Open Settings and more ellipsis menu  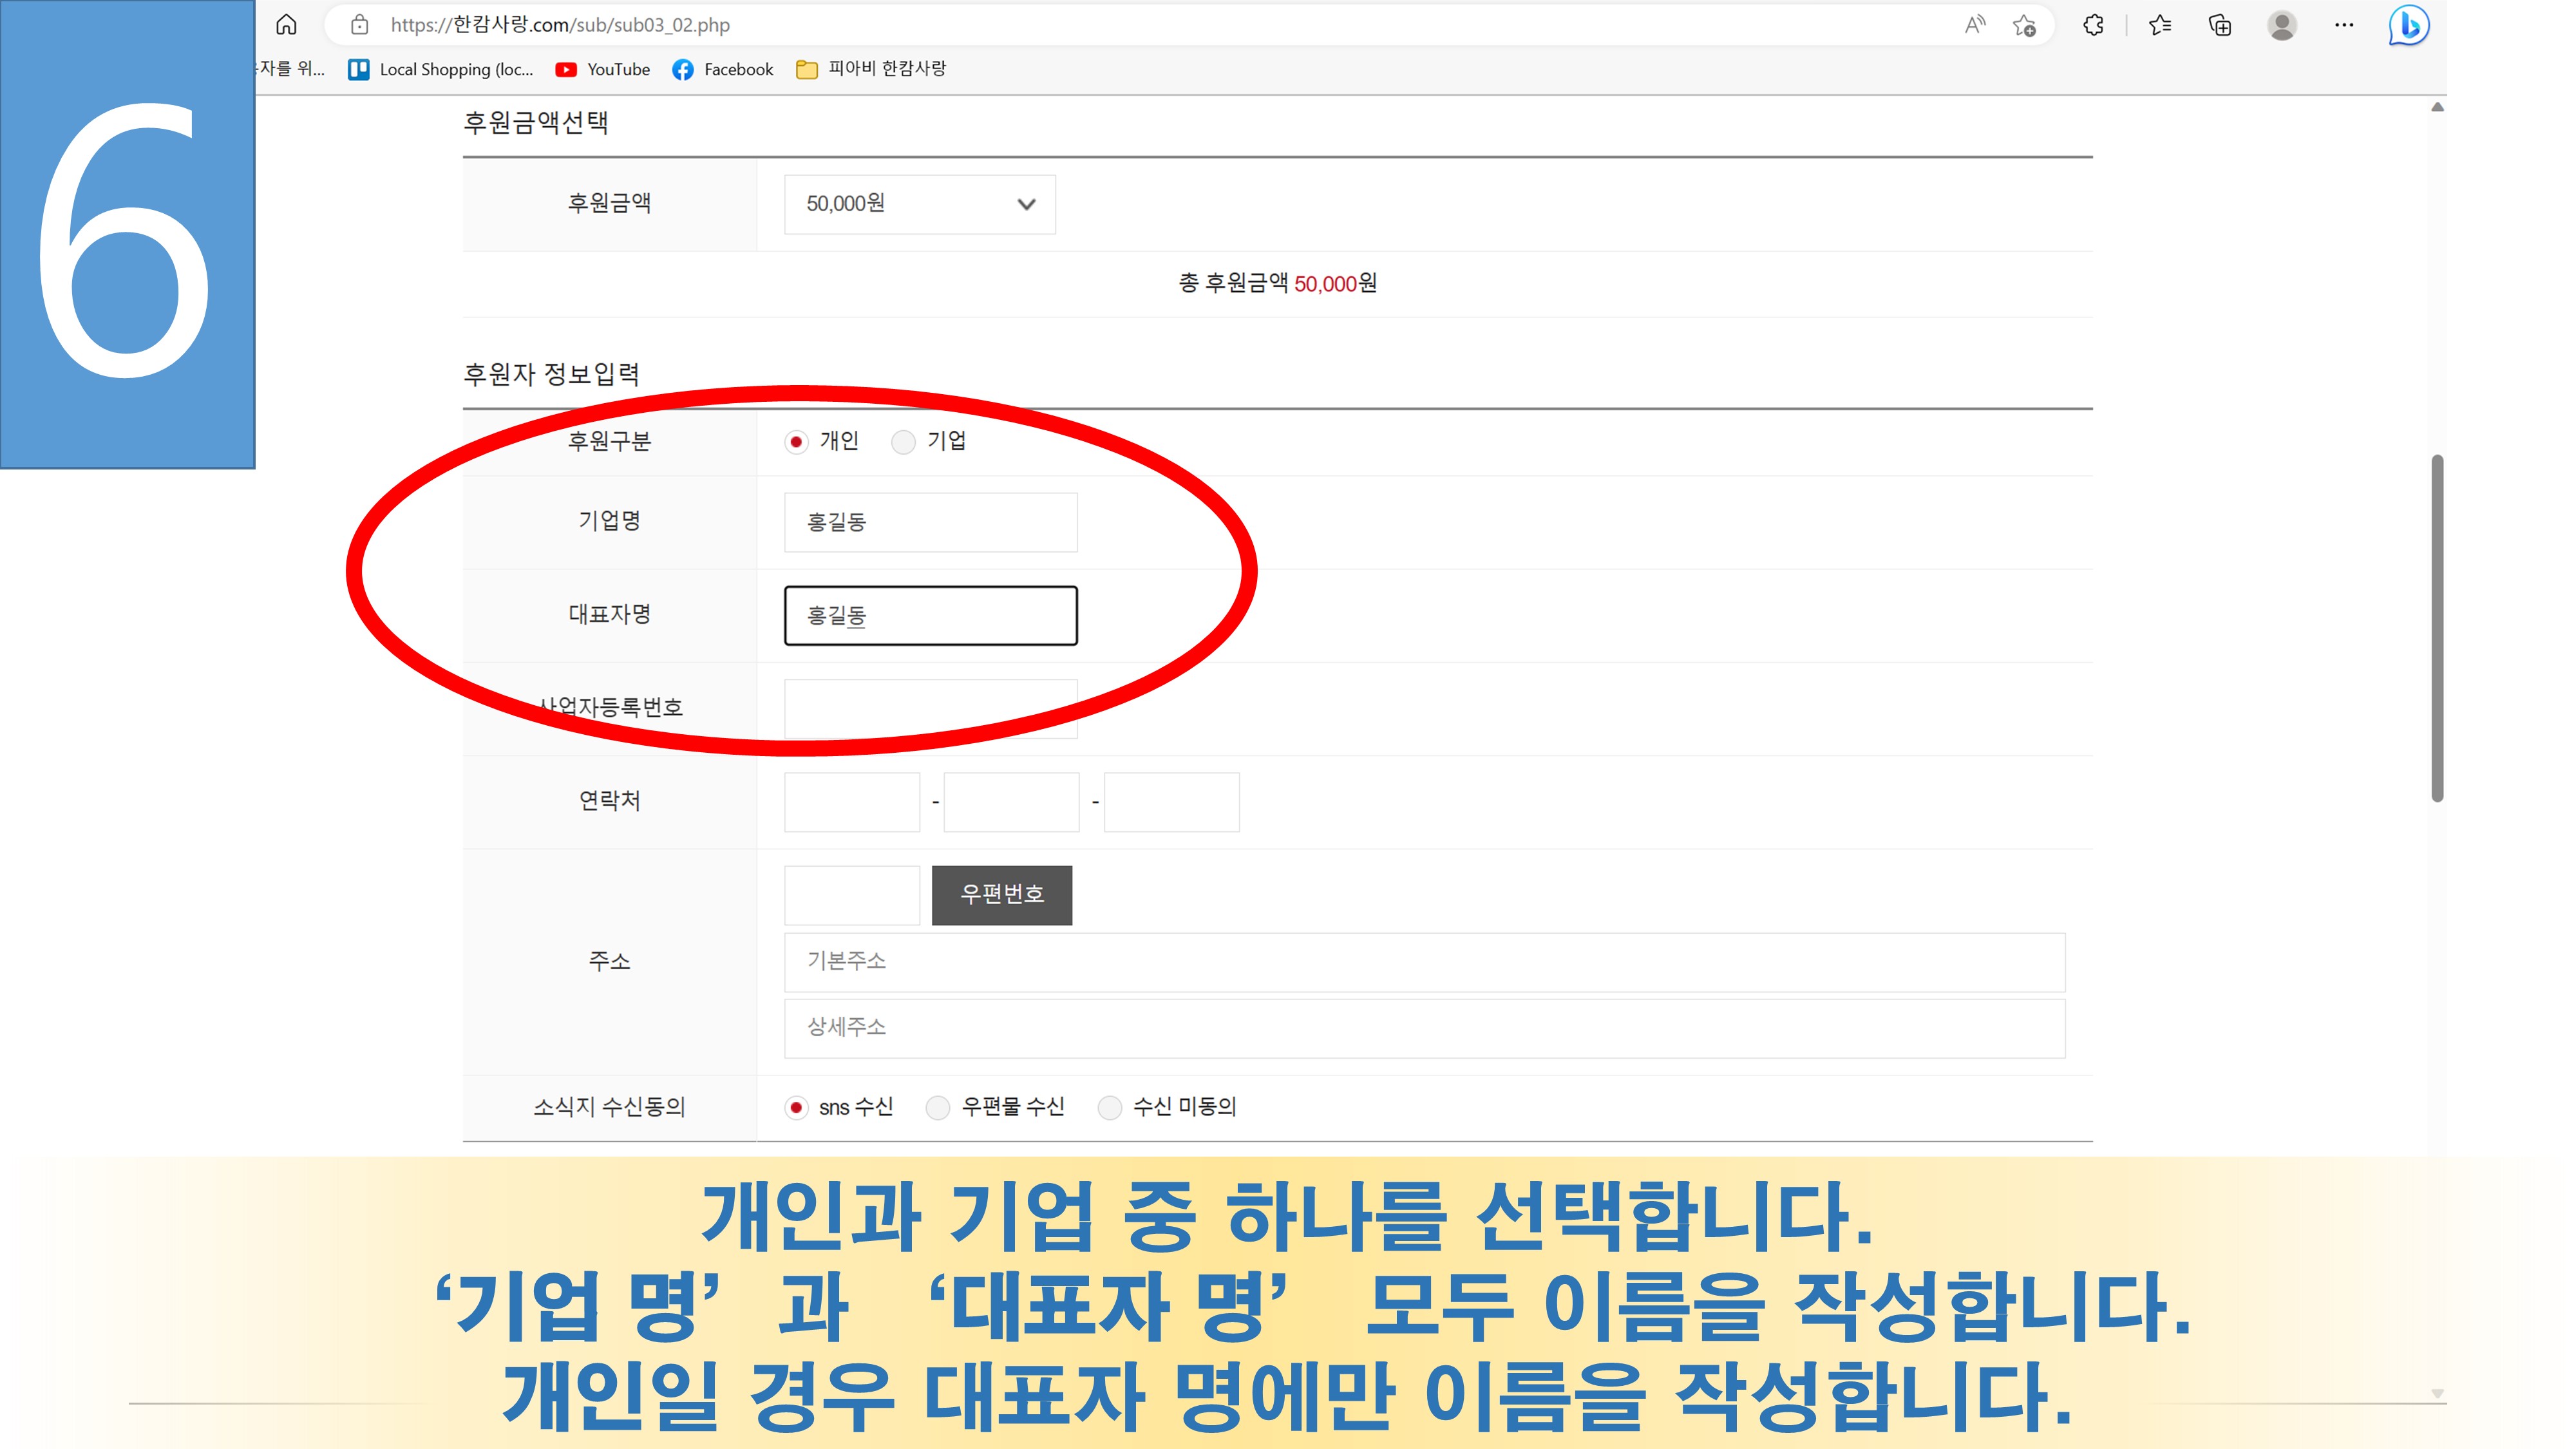(2344, 25)
